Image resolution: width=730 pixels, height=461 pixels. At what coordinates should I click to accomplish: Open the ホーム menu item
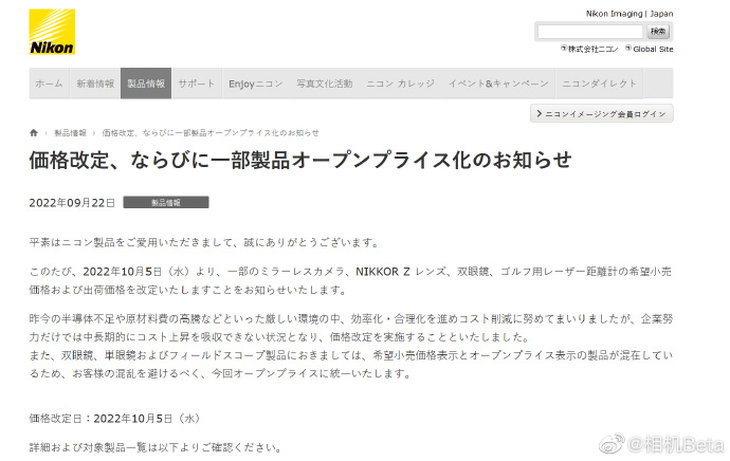click(49, 83)
